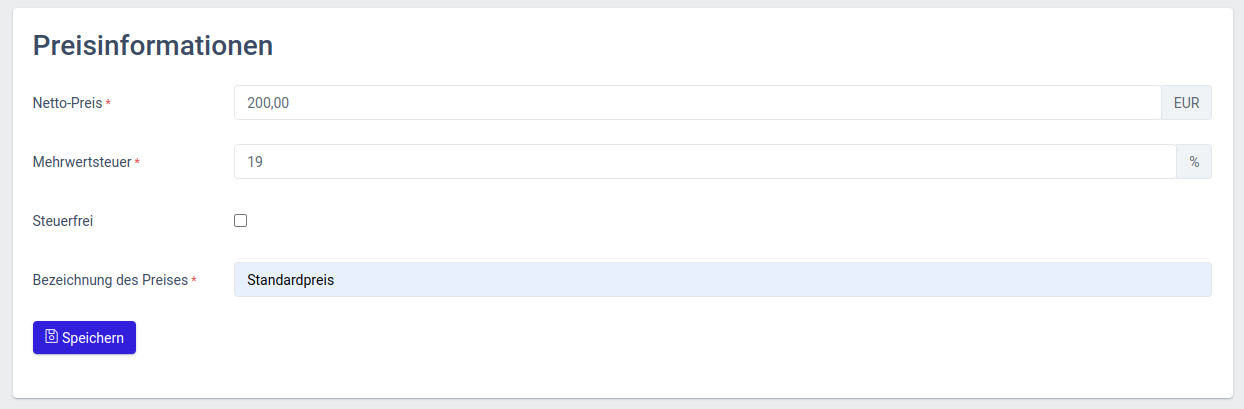Click the Preisinformationen heading
The height and width of the screenshot is (409, 1244).
tap(153, 45)
